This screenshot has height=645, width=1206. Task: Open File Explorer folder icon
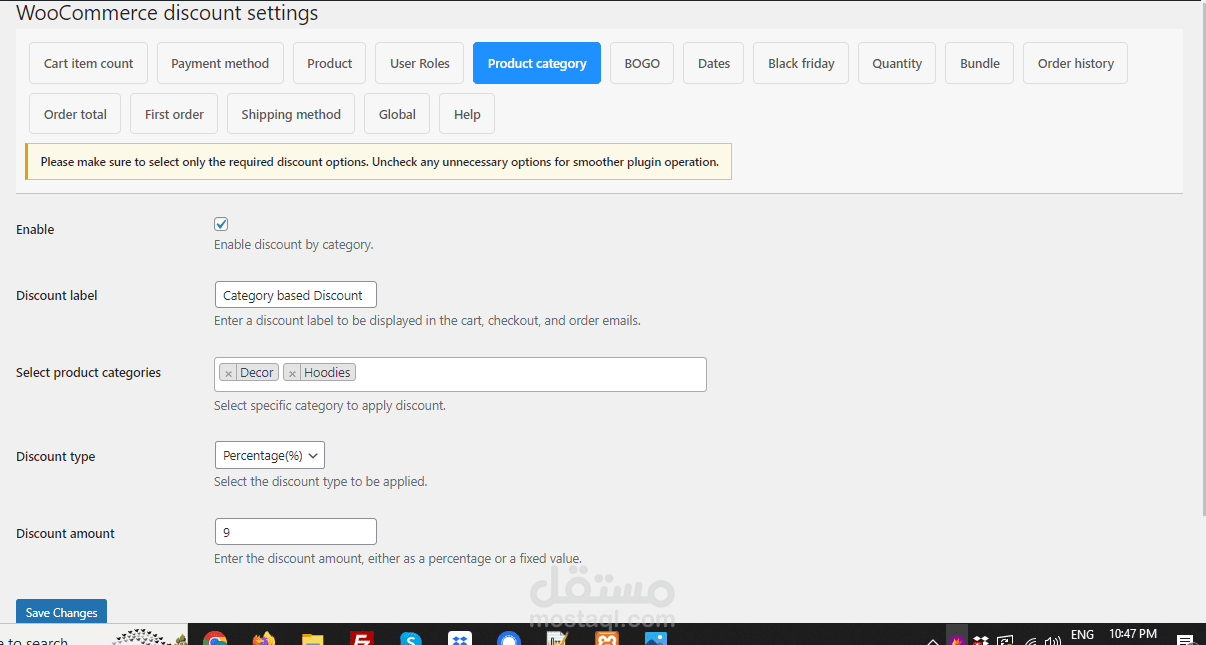313,639
